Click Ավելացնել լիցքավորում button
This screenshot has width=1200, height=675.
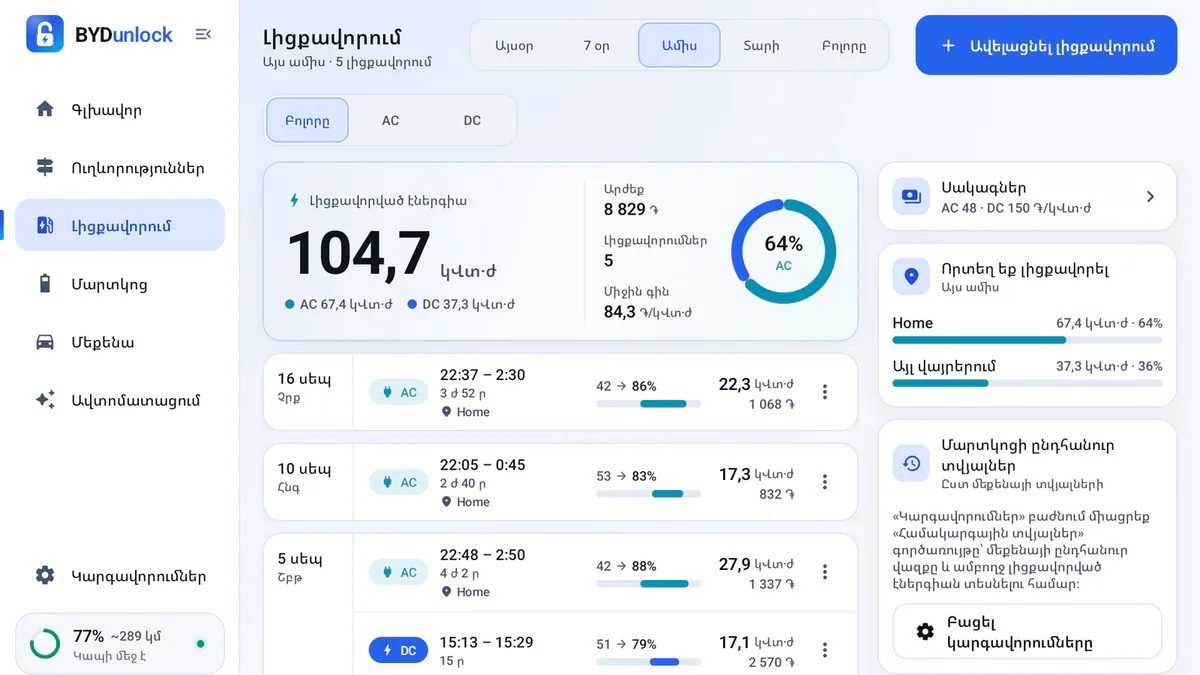click(1046, 45)
